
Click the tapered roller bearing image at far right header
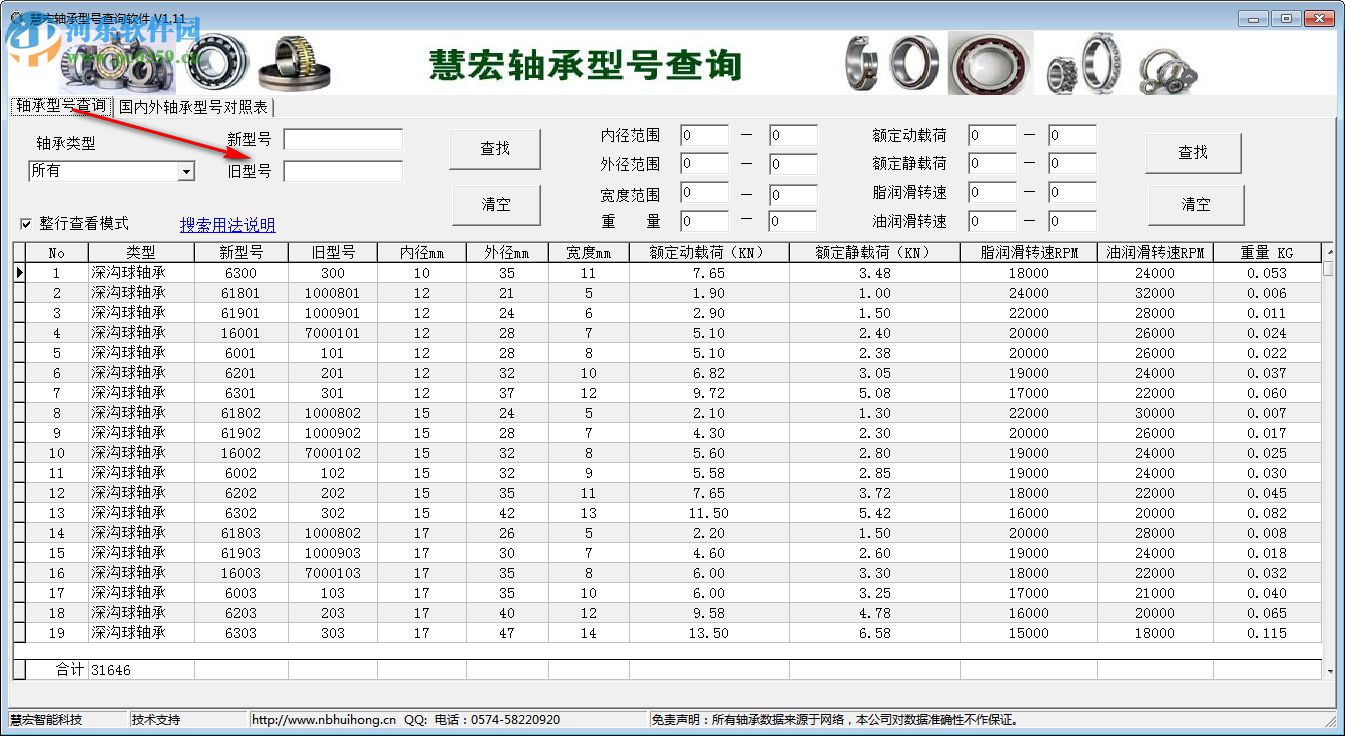click(x=1165, y=65)
